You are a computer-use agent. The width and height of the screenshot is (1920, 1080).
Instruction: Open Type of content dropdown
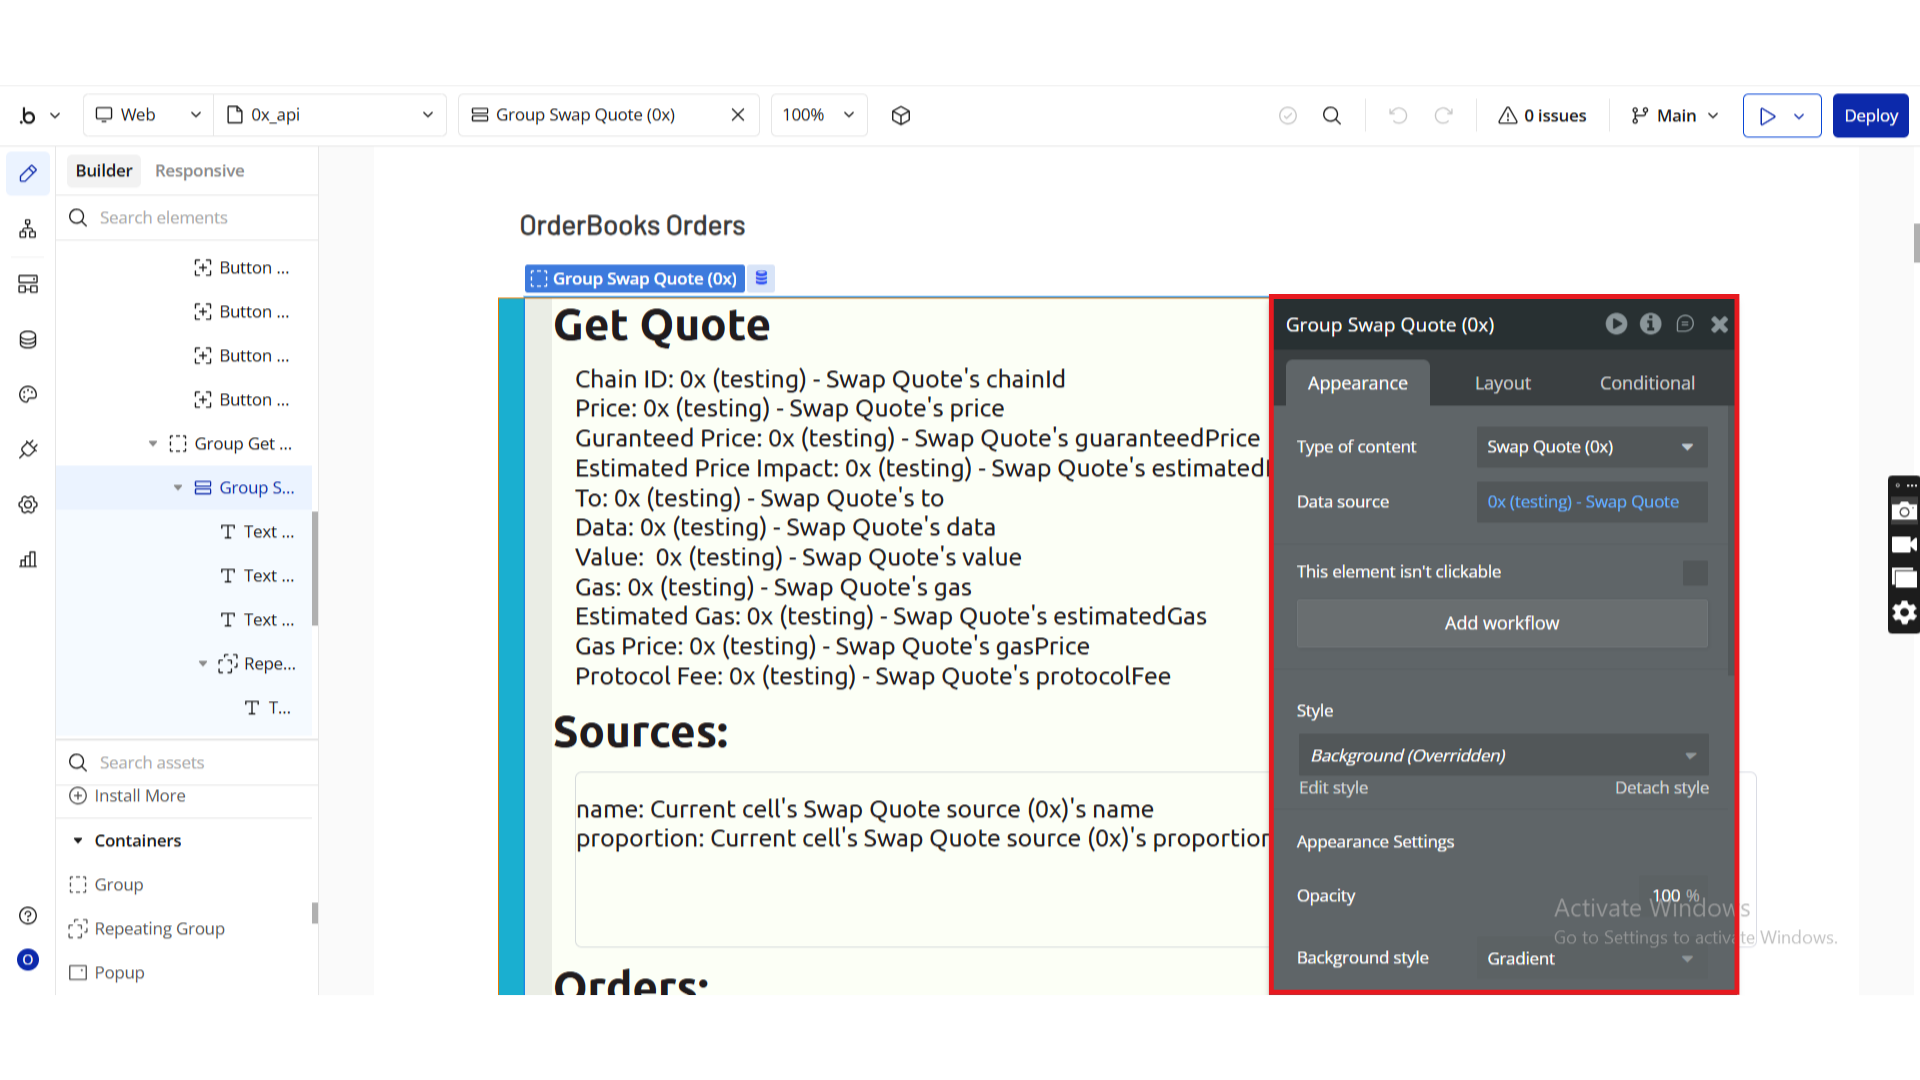coord(1591,447)
